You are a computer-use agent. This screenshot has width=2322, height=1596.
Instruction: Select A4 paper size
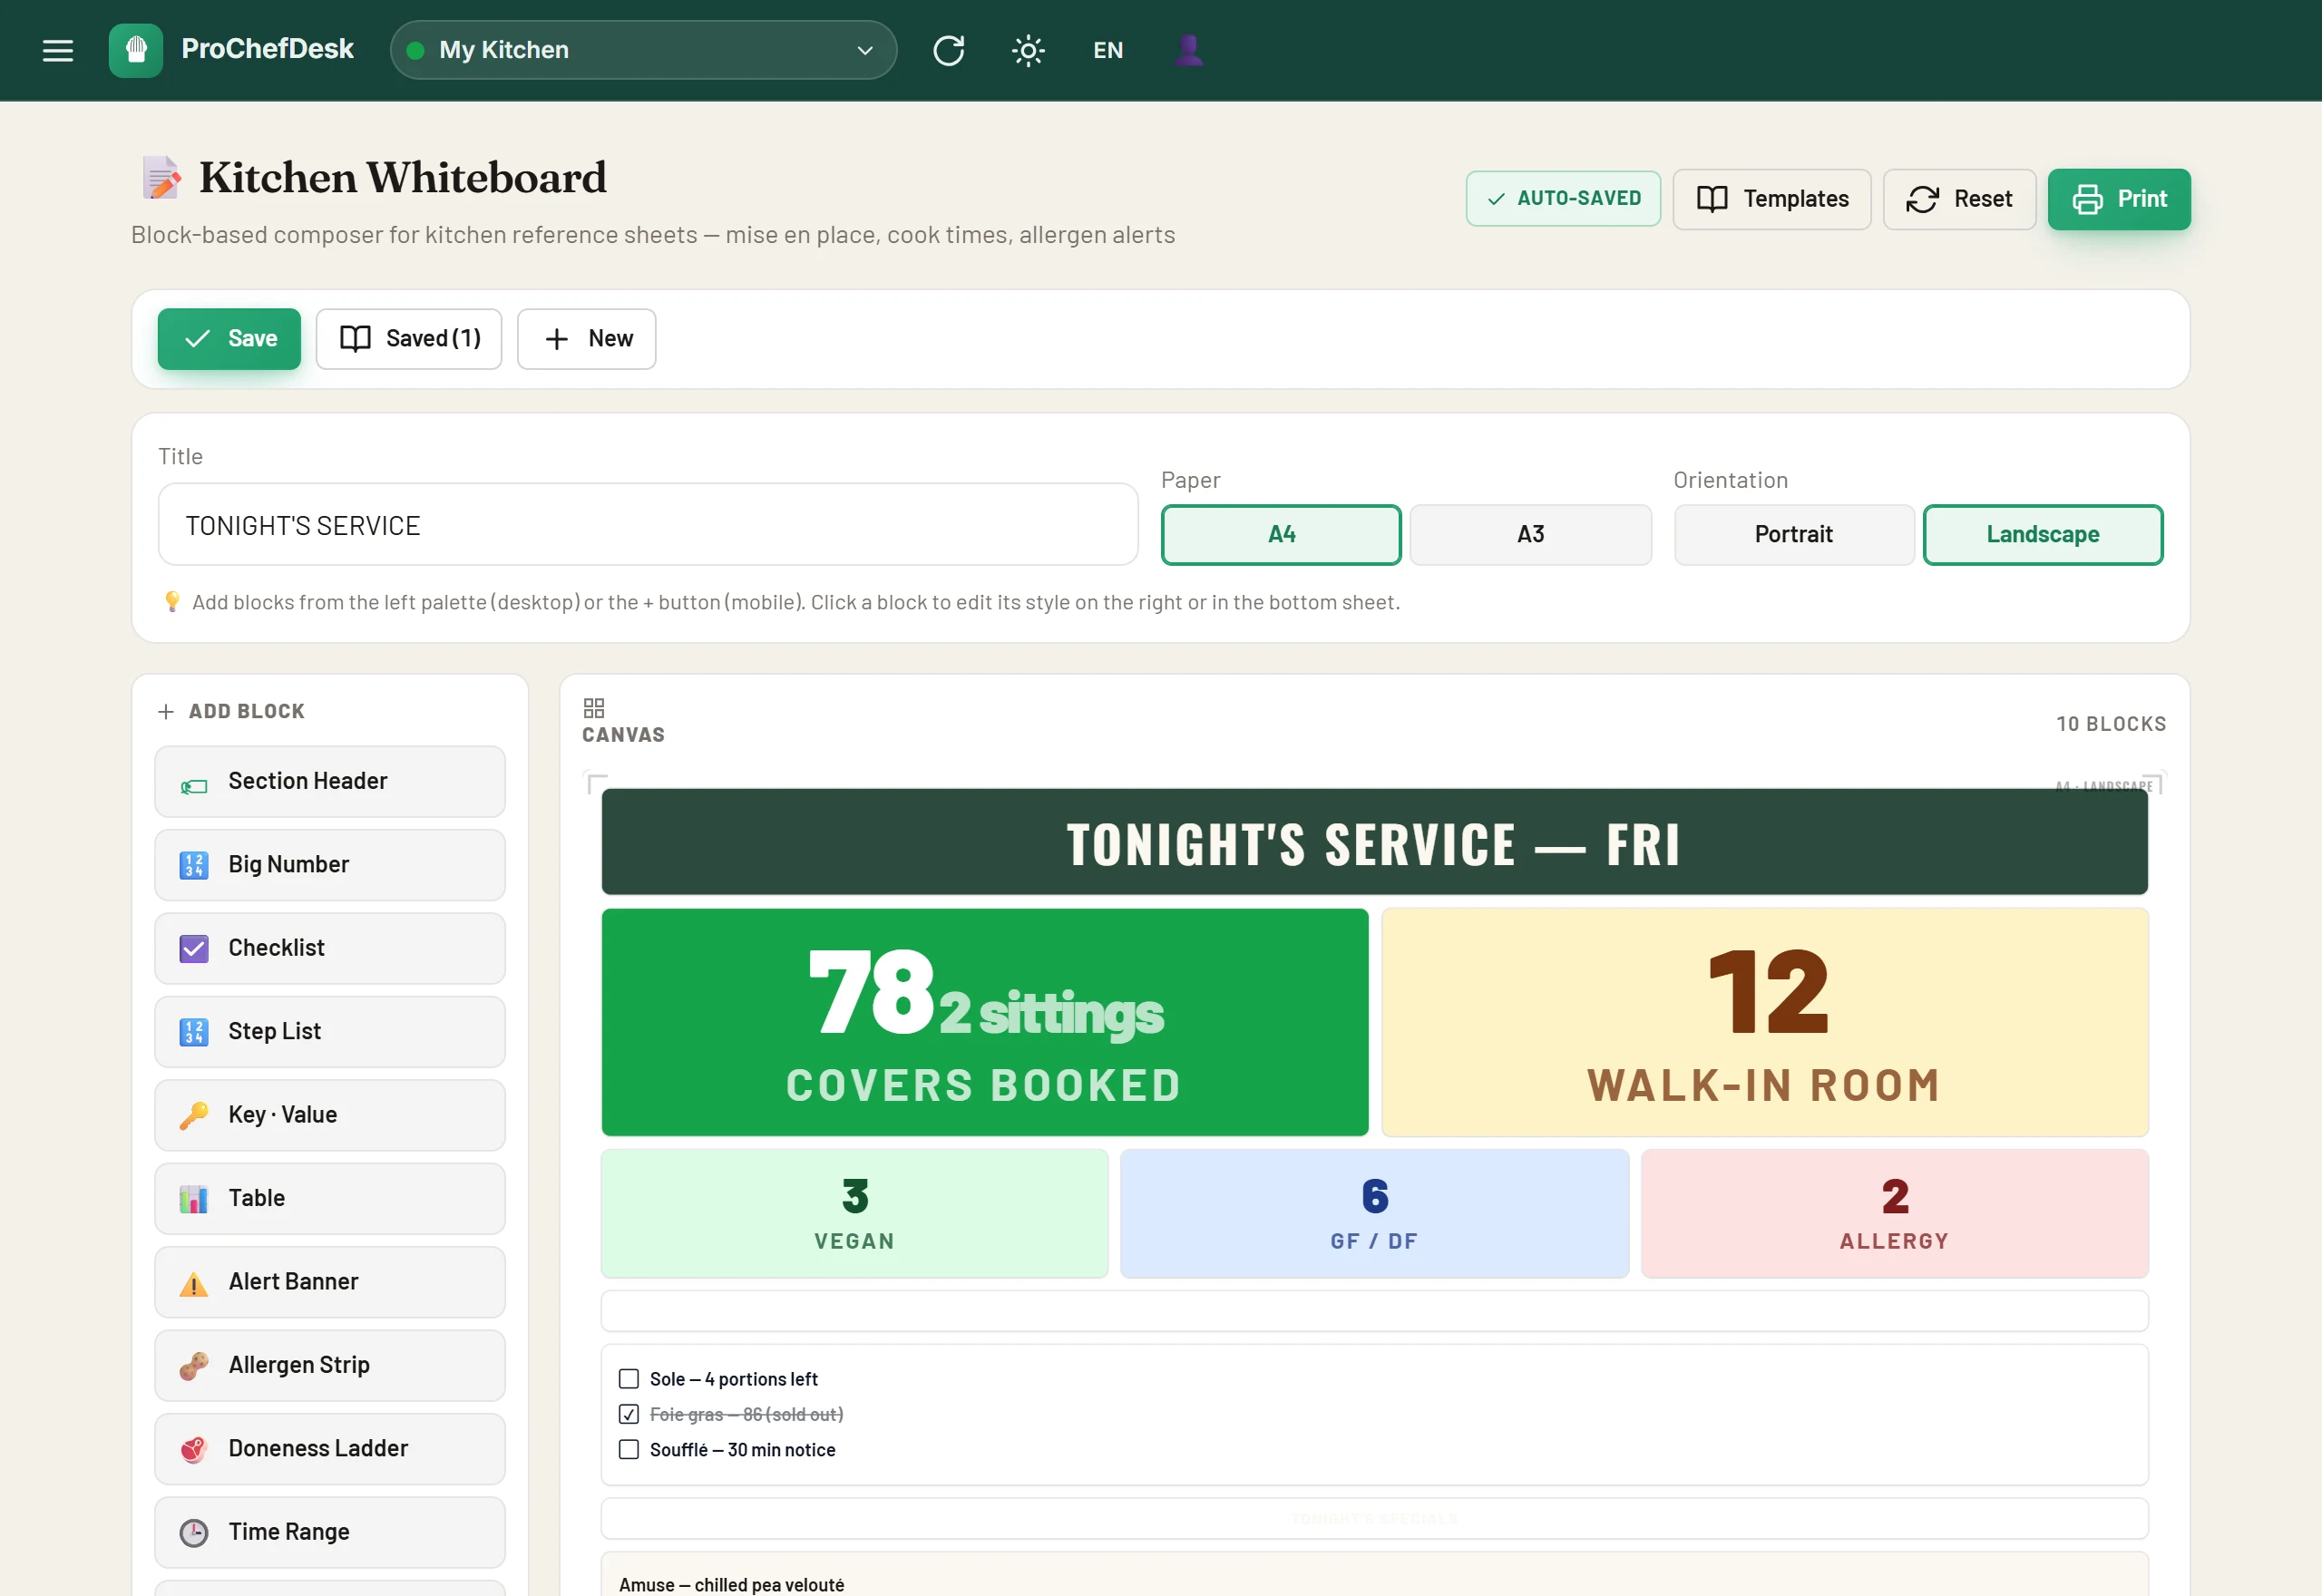[x=1281, y=535]
